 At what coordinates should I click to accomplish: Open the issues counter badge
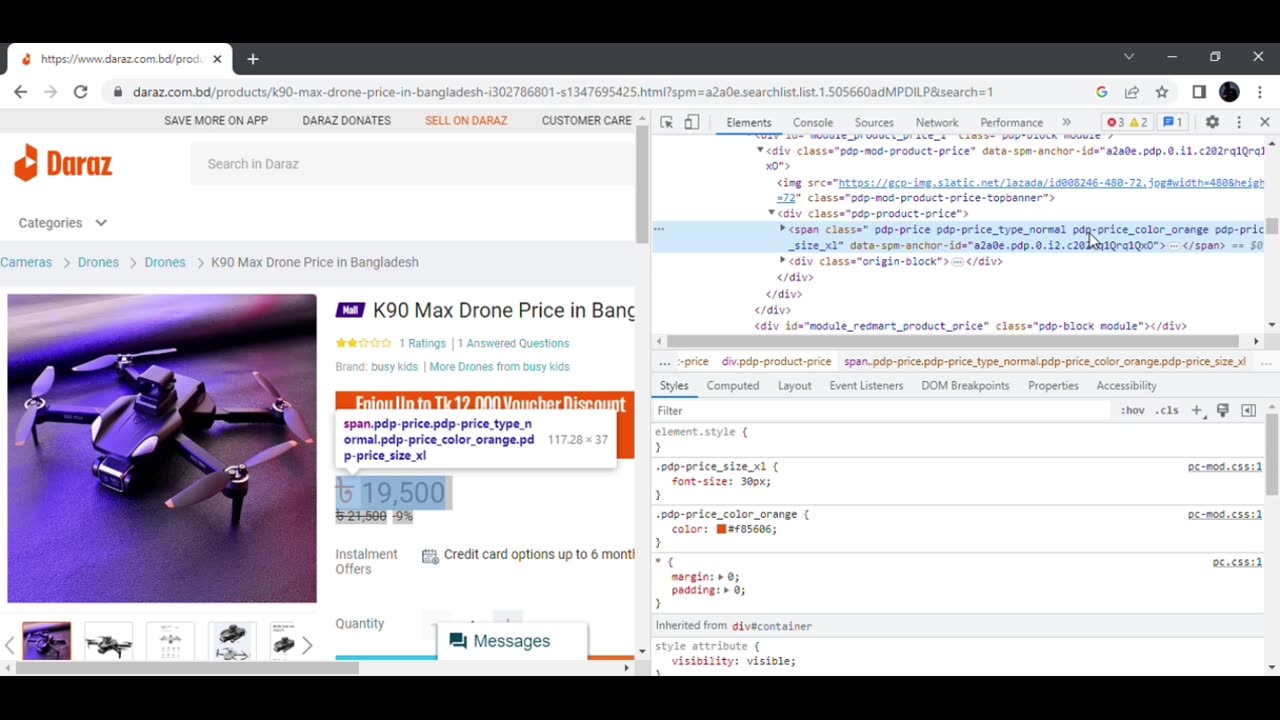(x=1172, y=122)
